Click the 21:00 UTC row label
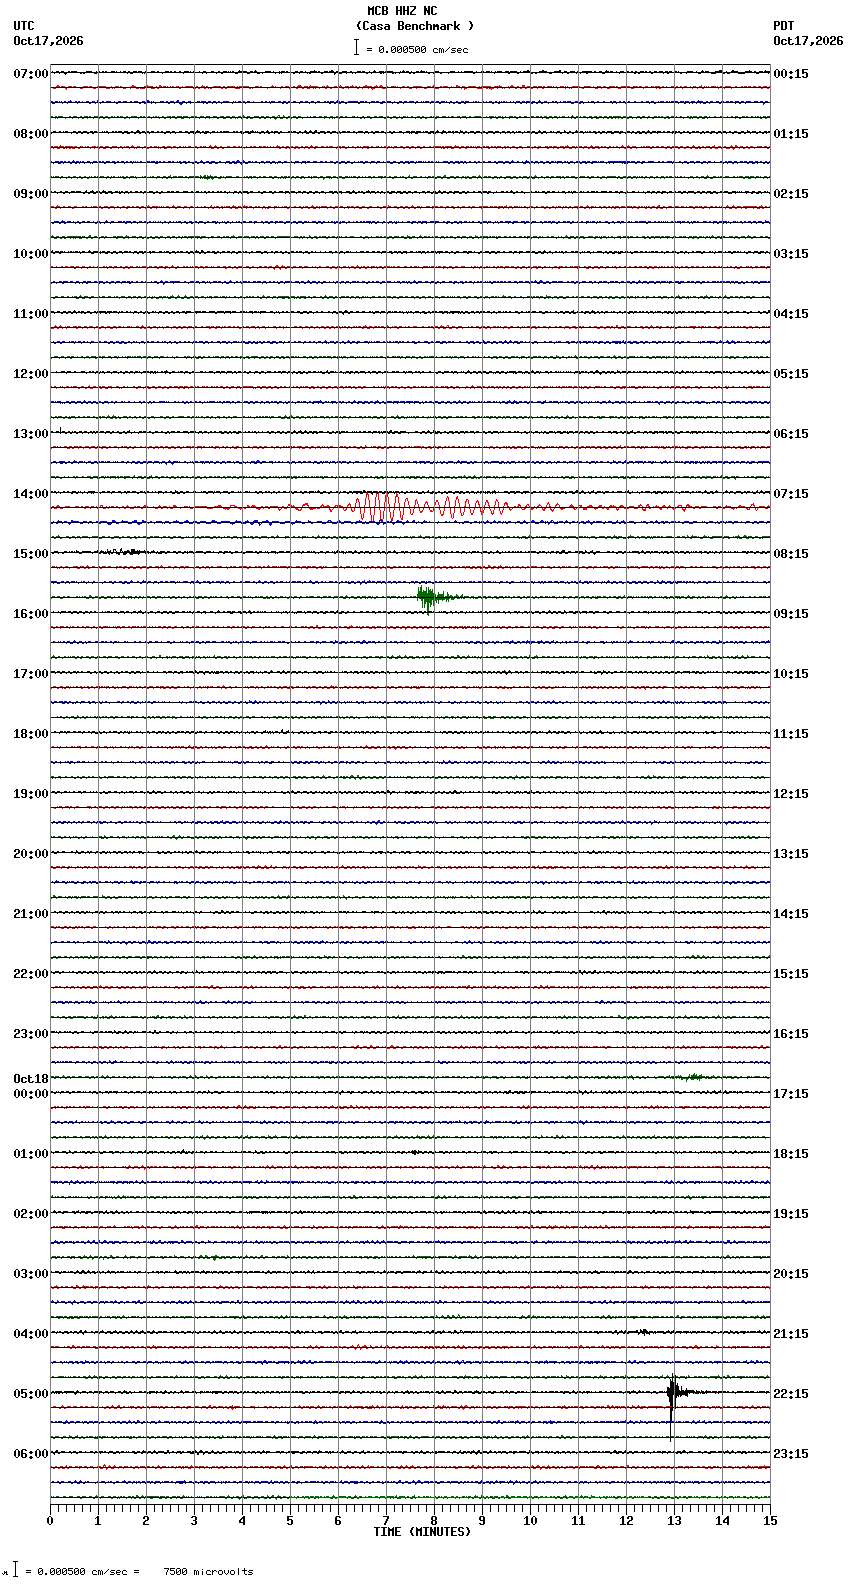 tap(31, 914)
